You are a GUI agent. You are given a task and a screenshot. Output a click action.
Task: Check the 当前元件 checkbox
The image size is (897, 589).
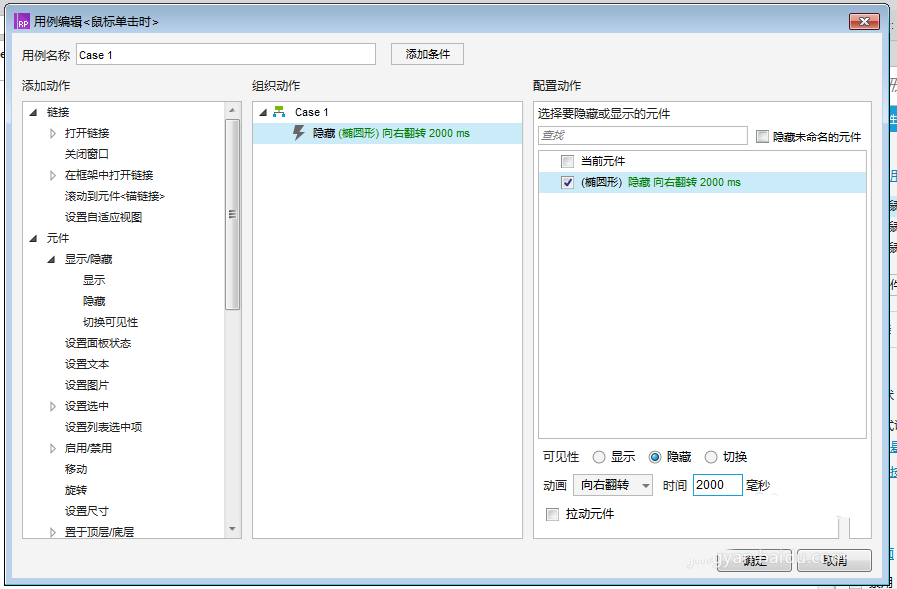click(x=567, y=160)
